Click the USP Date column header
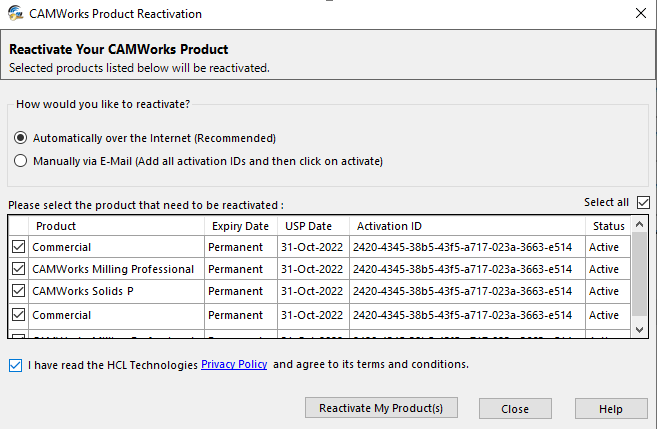657x429 pixels. point(308,226)
